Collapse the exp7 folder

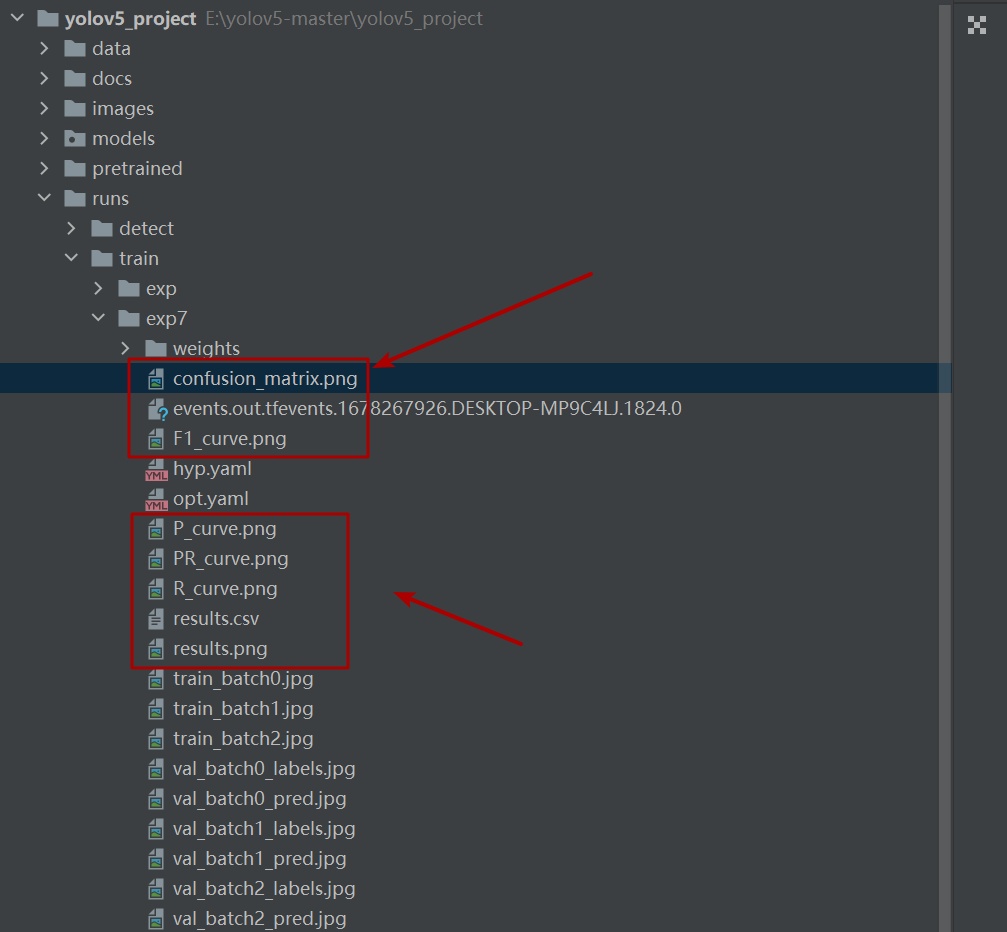(98, 317)
